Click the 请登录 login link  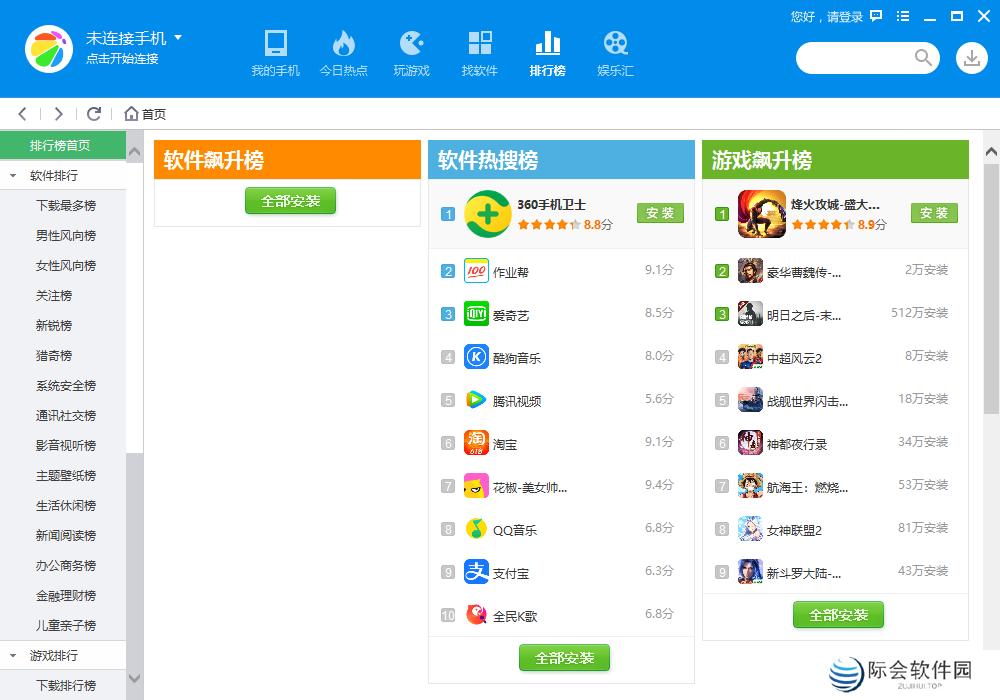coord(841,16)
